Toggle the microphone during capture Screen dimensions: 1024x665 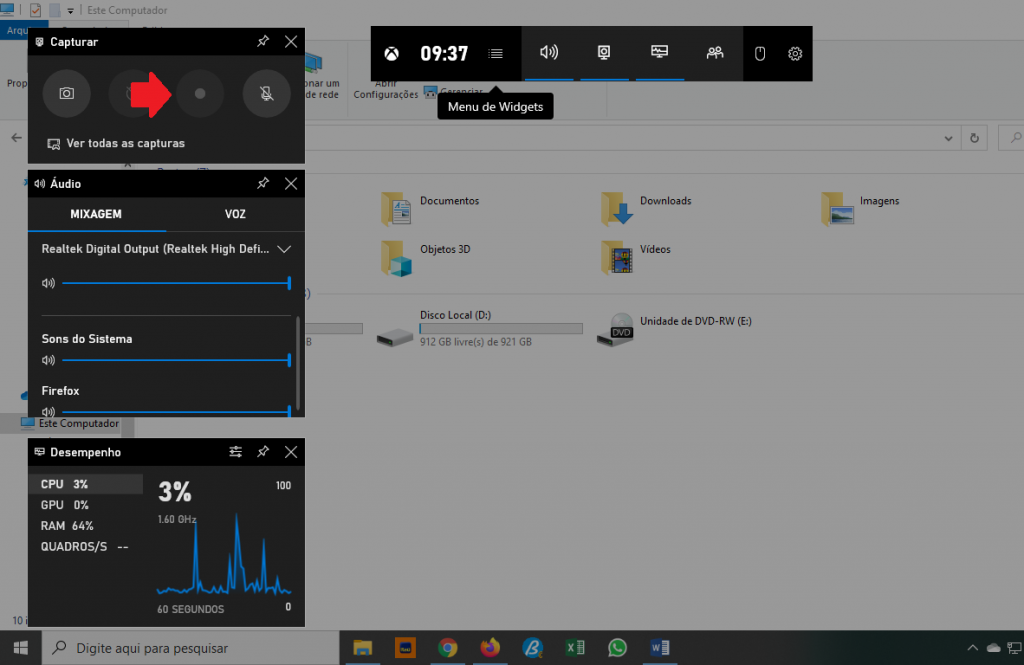pyautogui.click(x=266, y=94)
